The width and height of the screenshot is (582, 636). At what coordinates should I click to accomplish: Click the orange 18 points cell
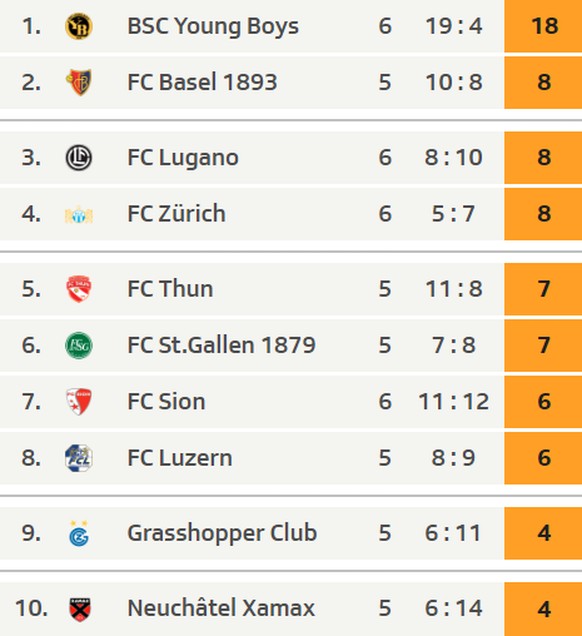click(x=543, y=26)
